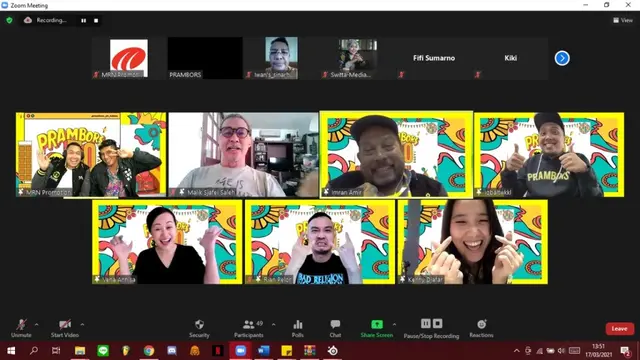Open Task View on taskbar
Viewport: 640px width, 360px height.
coord(56,351)
